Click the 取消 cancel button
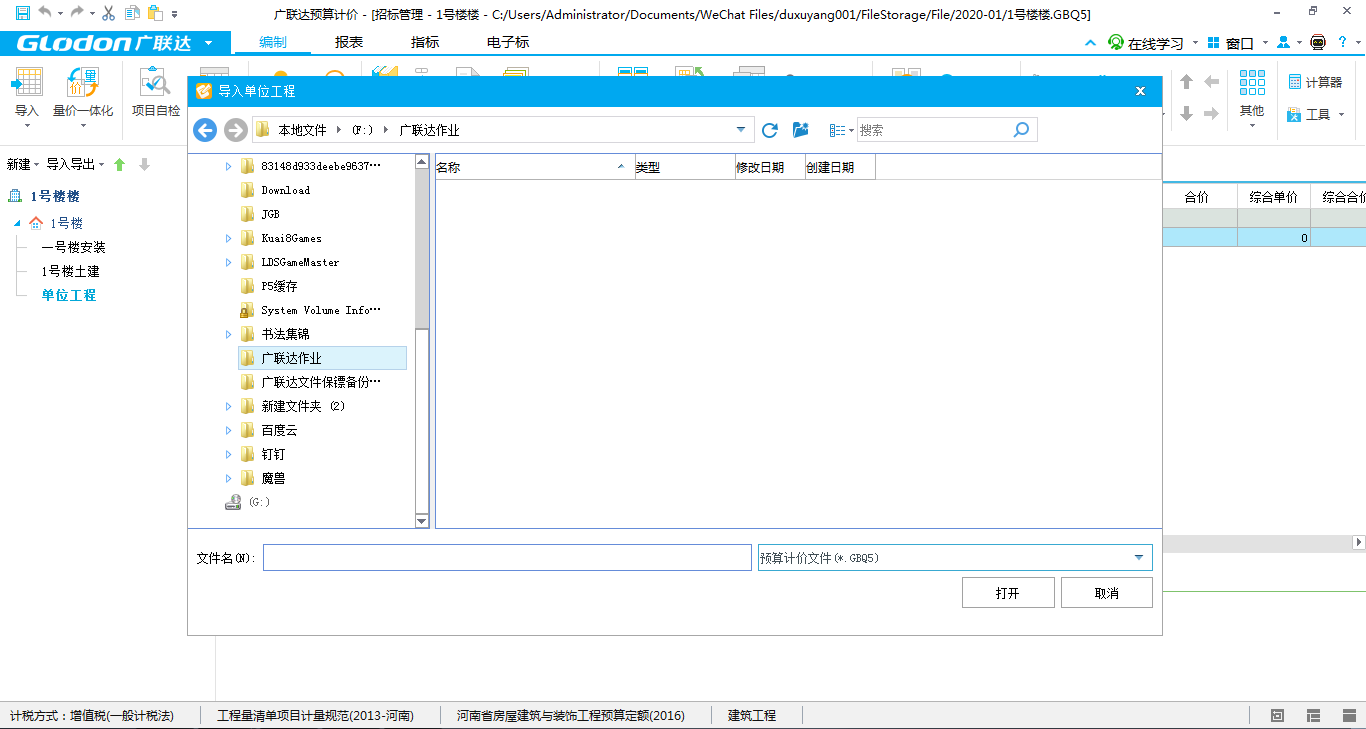 pyautogui.click(x=1107, y=593)
